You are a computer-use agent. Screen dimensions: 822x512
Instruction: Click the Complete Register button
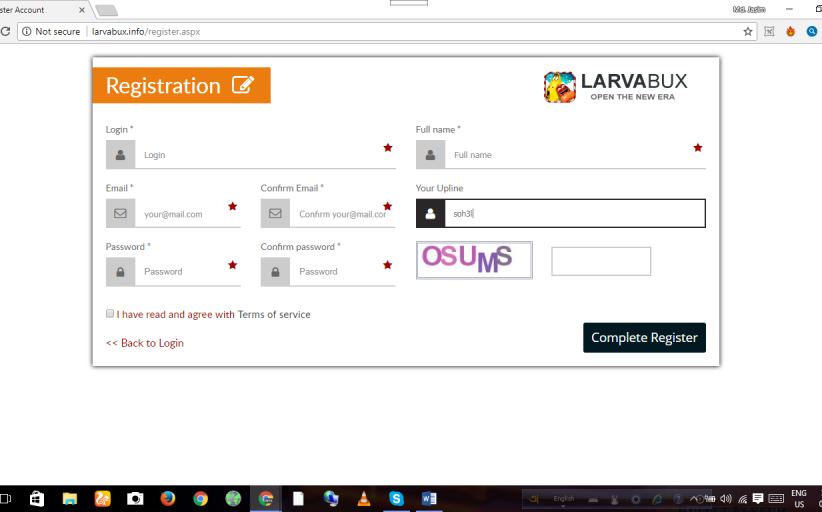(644, 338)
